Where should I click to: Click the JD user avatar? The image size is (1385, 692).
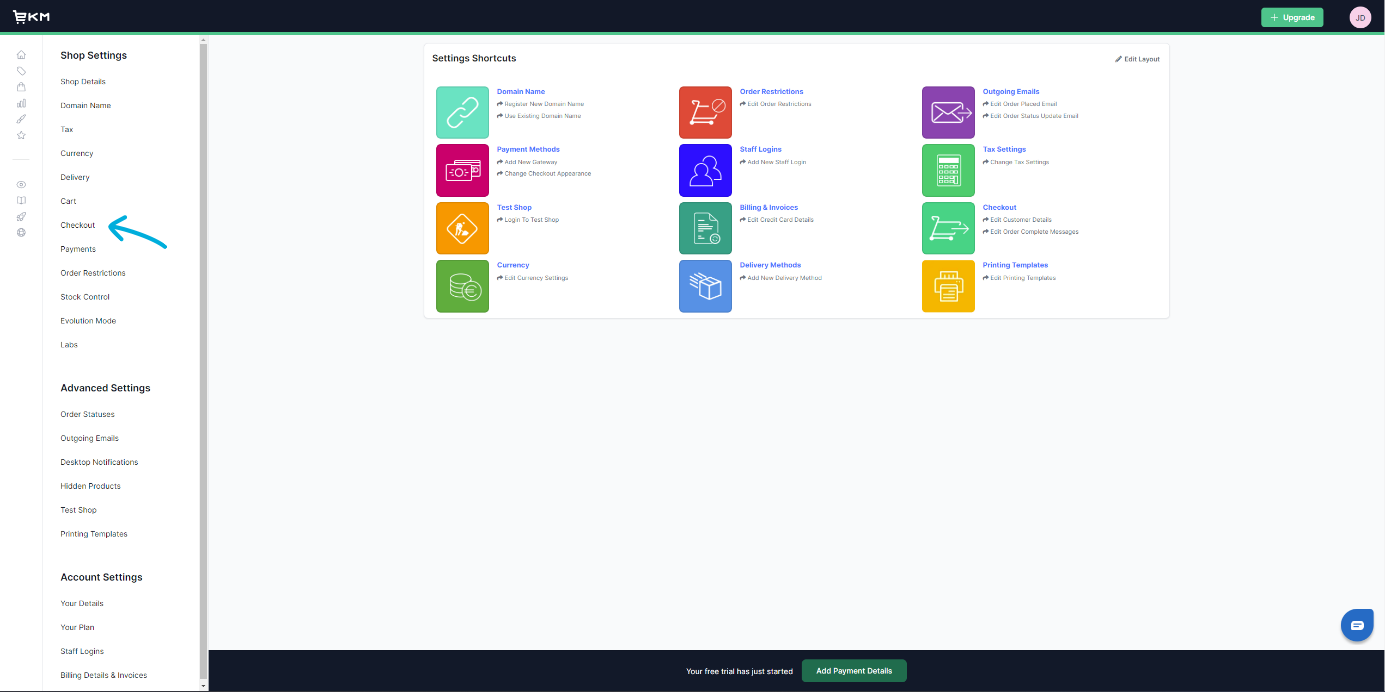1360,17
